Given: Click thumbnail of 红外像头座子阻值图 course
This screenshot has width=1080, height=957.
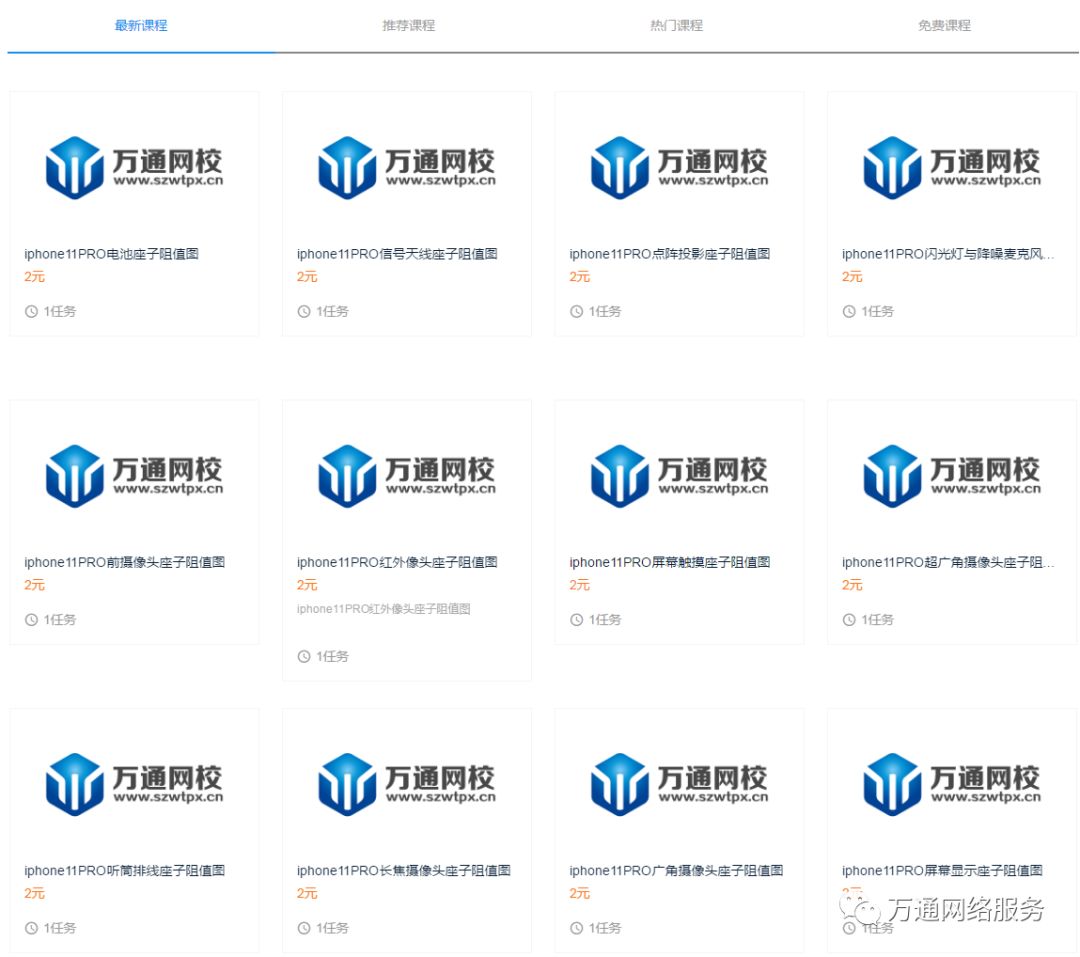Looking at the screenshot, I should pos(407,476).
